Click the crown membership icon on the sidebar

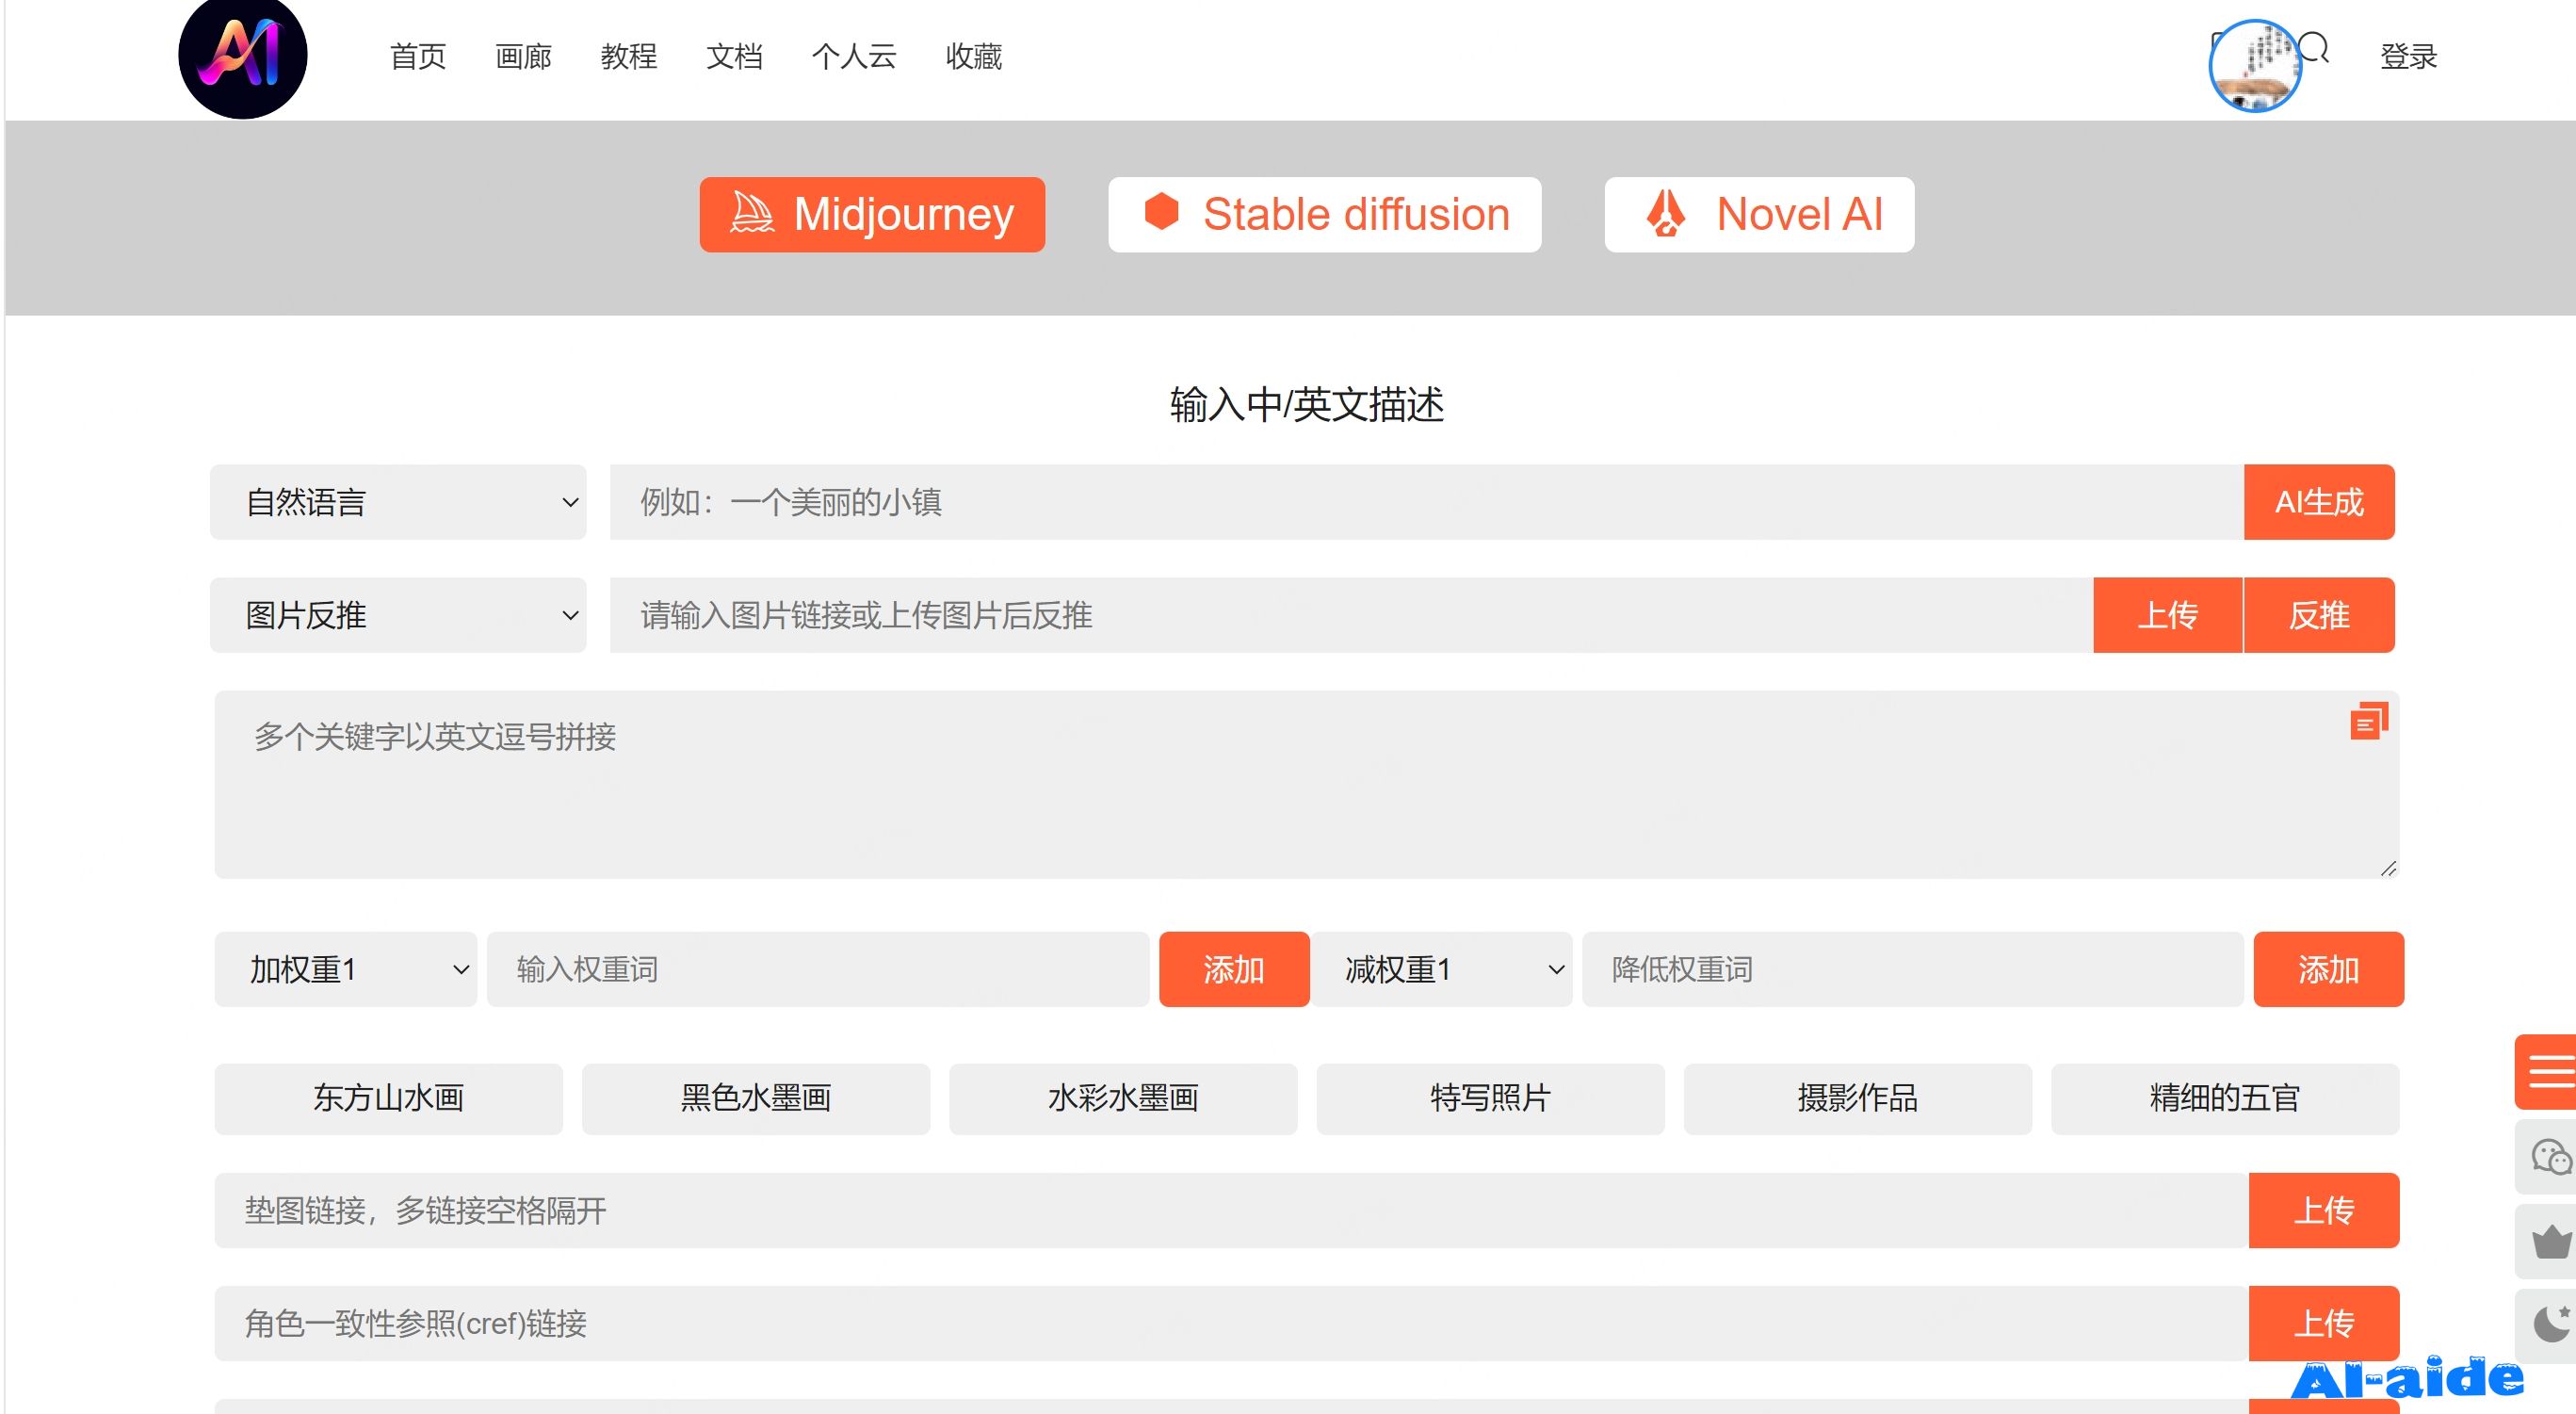(x=2549, y=1241)
